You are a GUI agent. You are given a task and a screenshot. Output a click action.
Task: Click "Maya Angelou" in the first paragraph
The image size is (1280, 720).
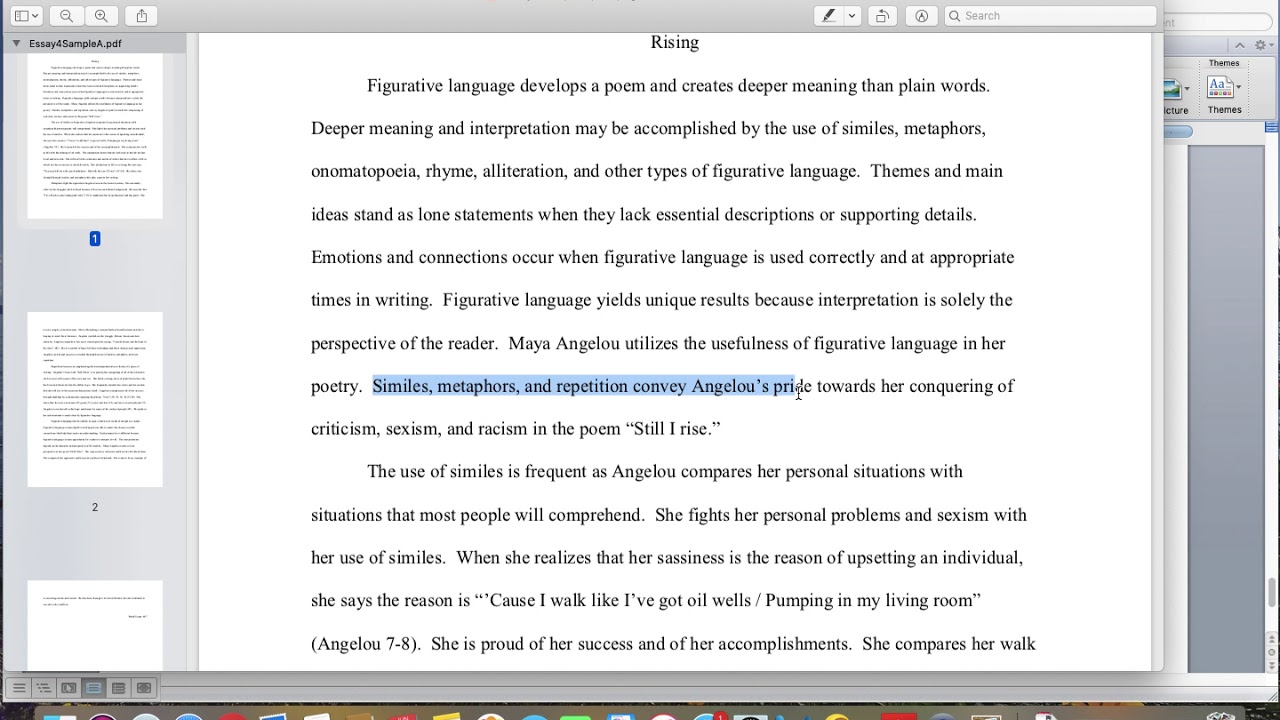click(564, 343)
